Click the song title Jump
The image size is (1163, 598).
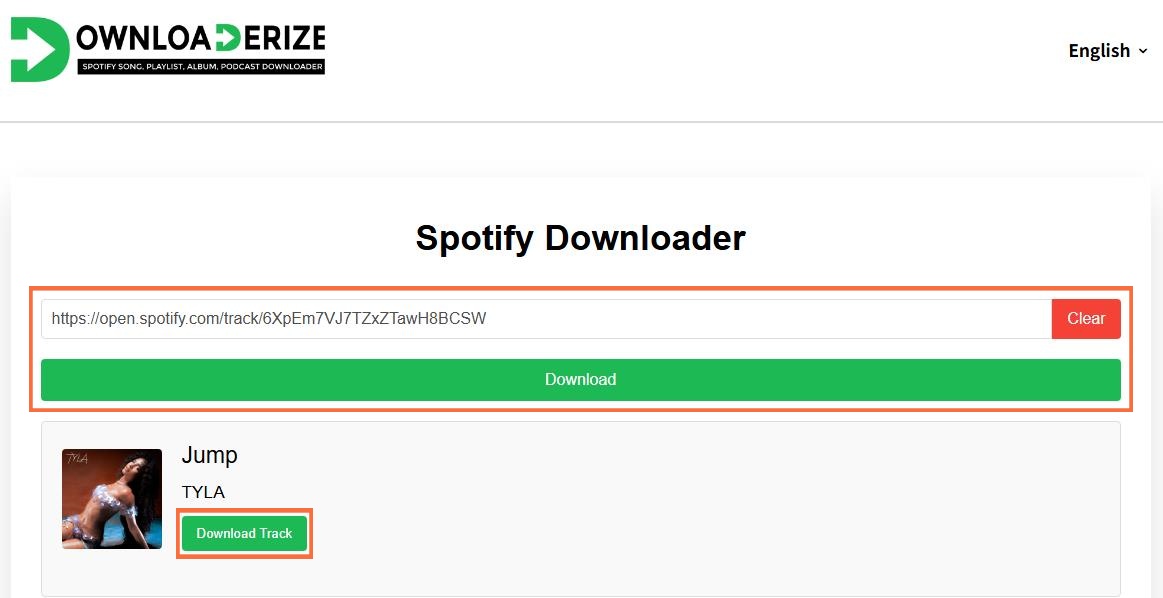click(209, 456)
